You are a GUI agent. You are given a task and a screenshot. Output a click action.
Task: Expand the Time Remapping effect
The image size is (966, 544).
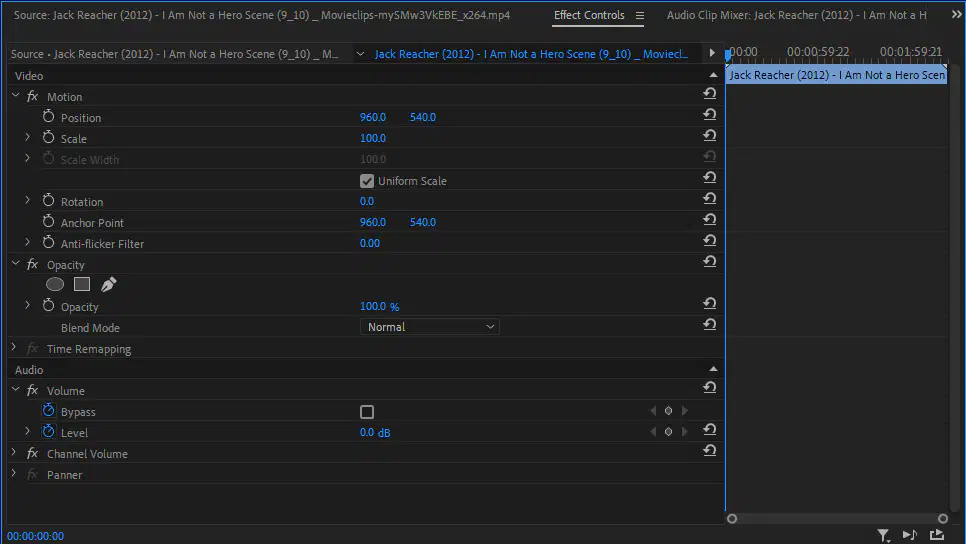(14, 347)
